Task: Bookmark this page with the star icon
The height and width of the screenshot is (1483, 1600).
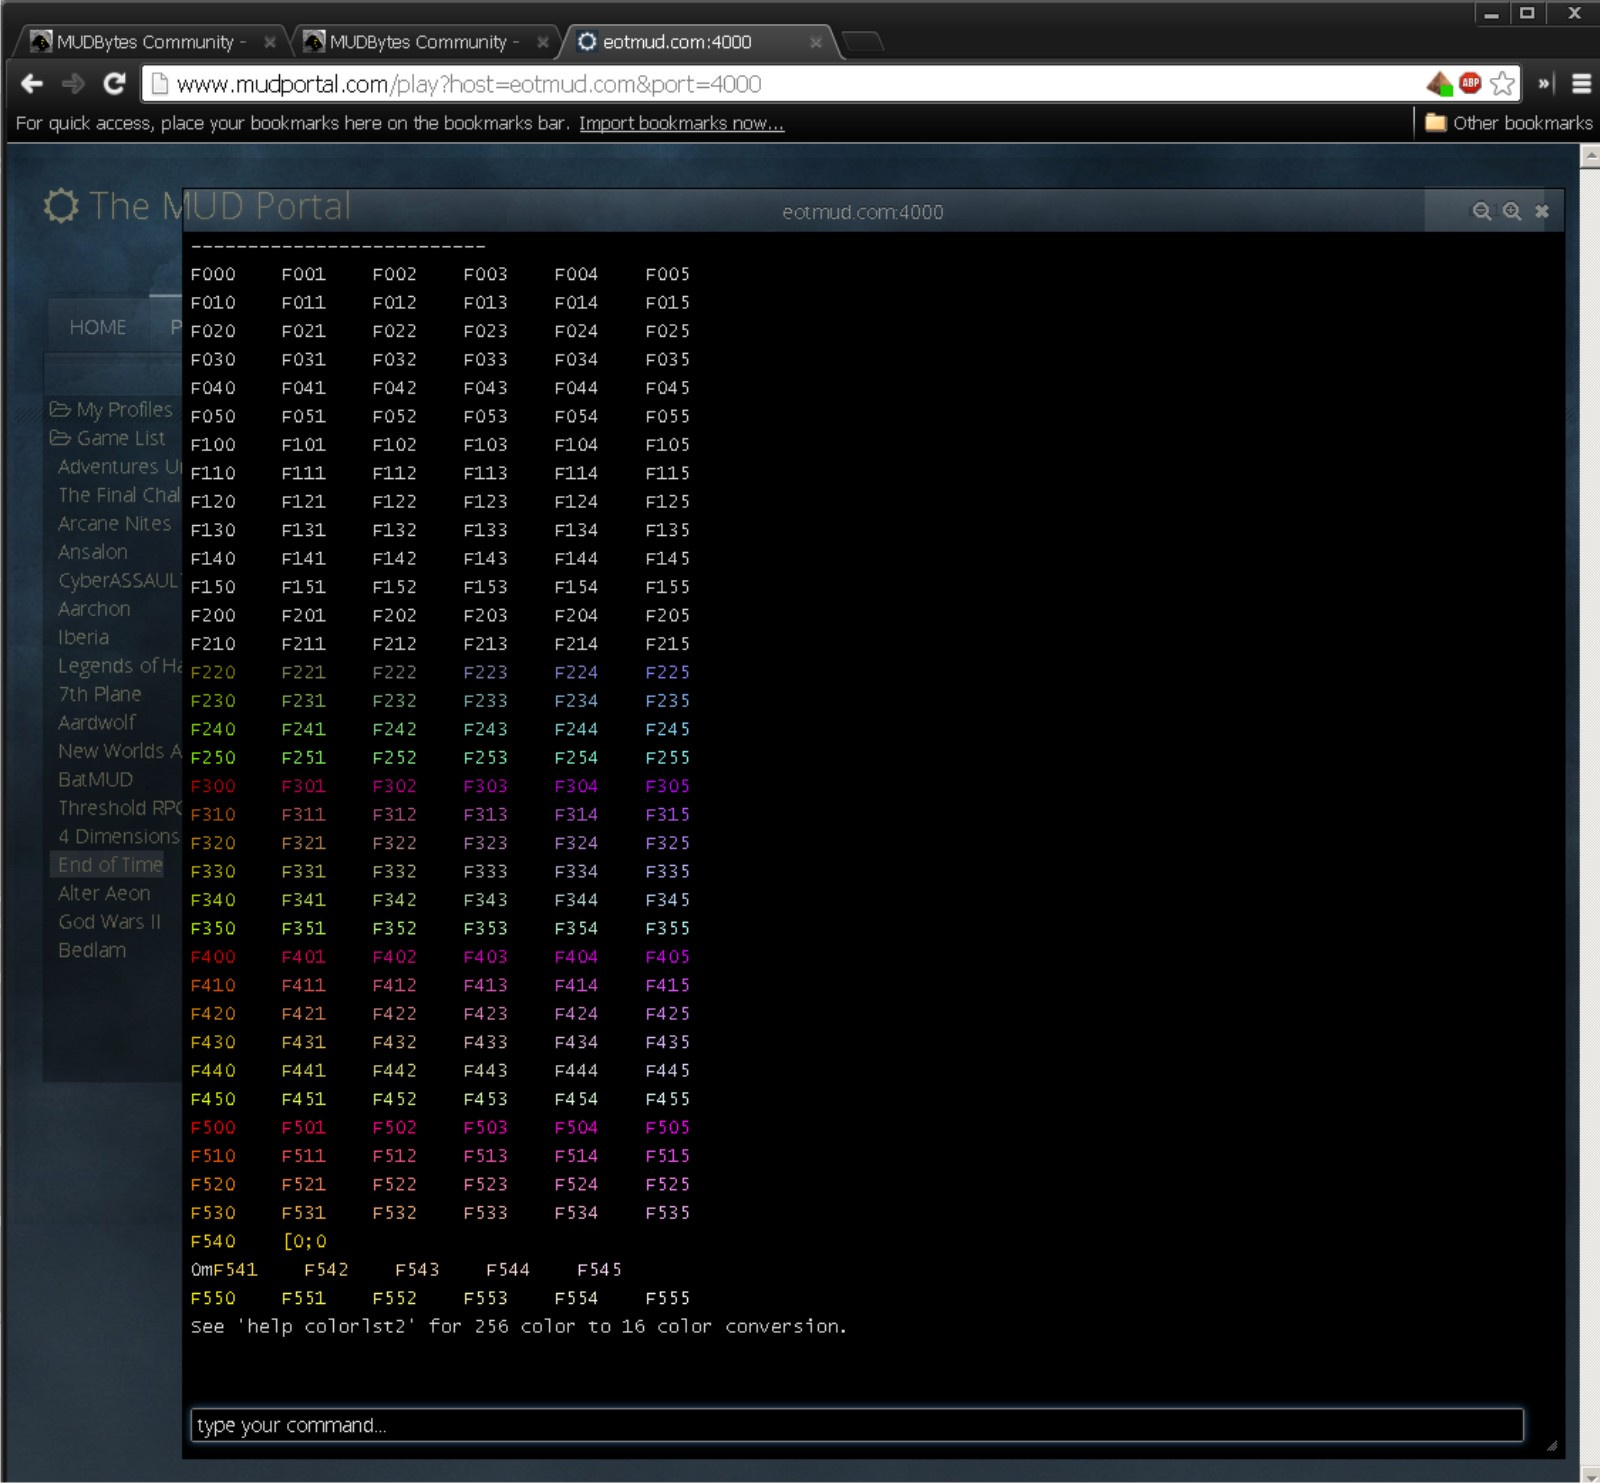Action: point(1502,84)
